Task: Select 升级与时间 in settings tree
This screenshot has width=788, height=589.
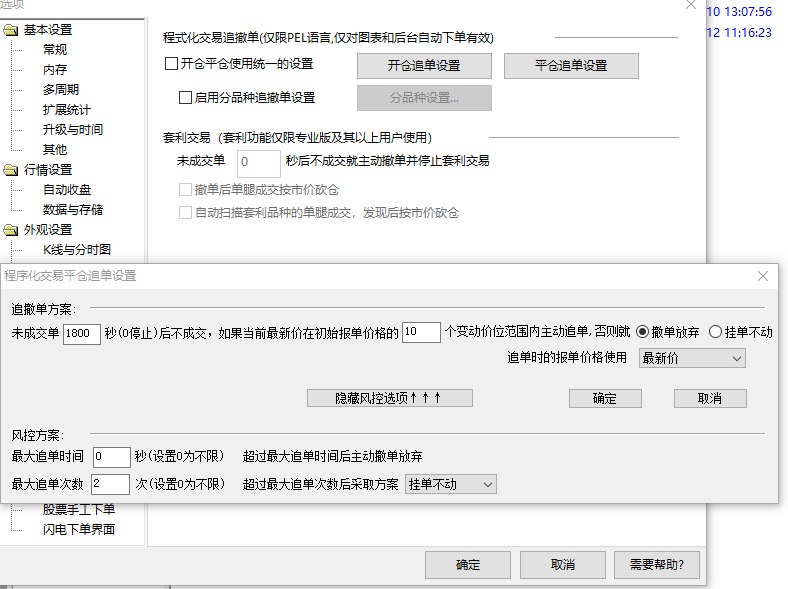Action: [x=73, y=130]
